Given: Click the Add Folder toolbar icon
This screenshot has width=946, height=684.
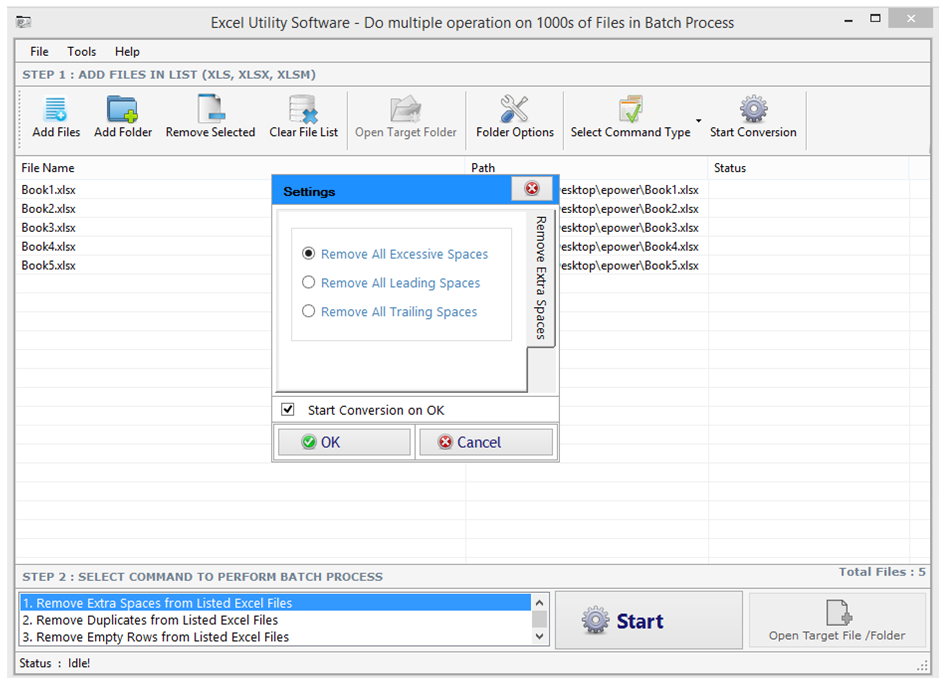Looking at the screenshot, I should coord(122,109).
